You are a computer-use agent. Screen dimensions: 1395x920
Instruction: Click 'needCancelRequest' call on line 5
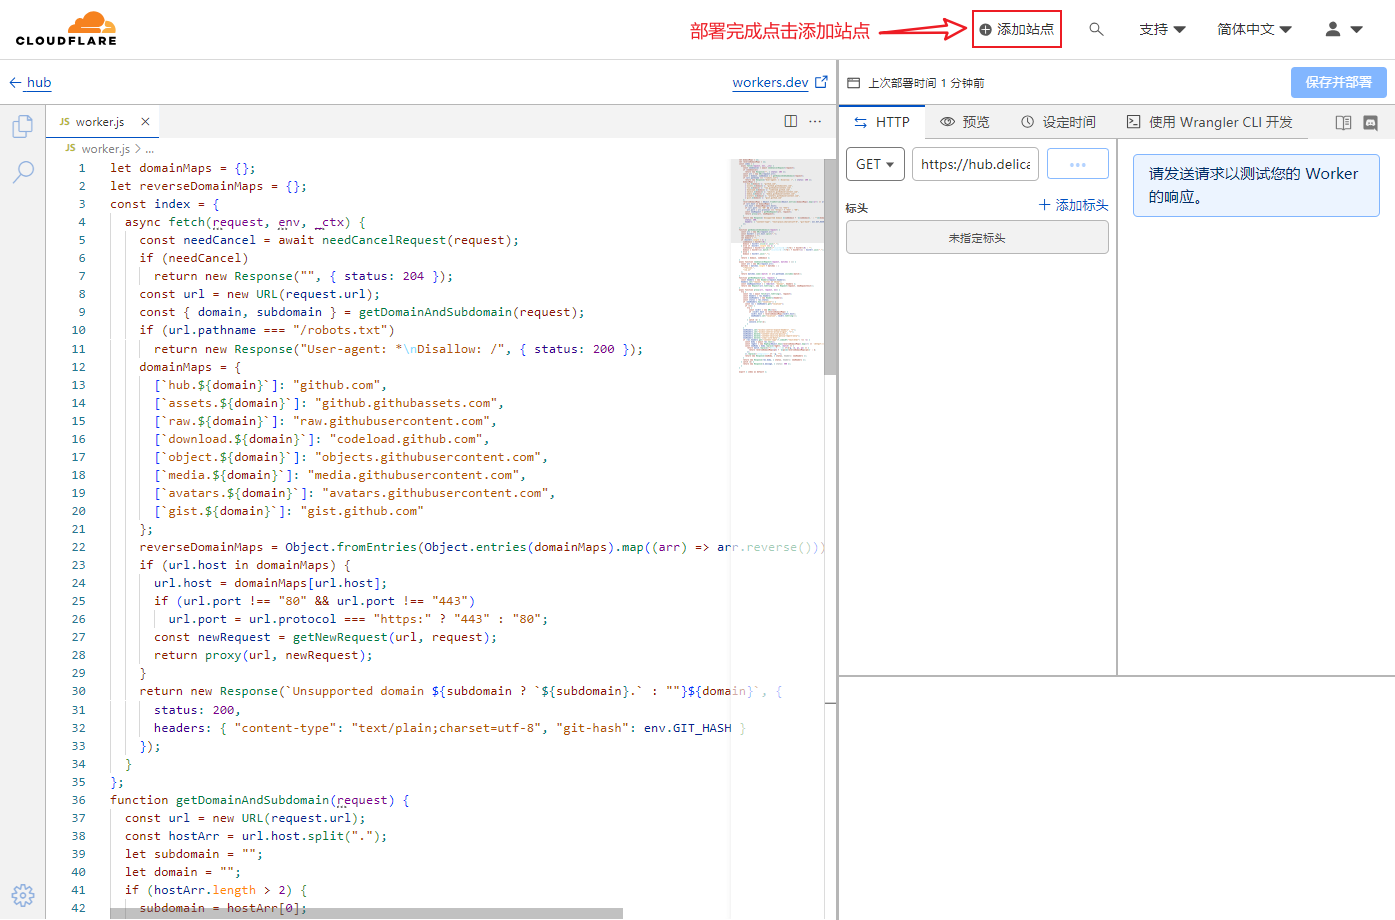384,240
